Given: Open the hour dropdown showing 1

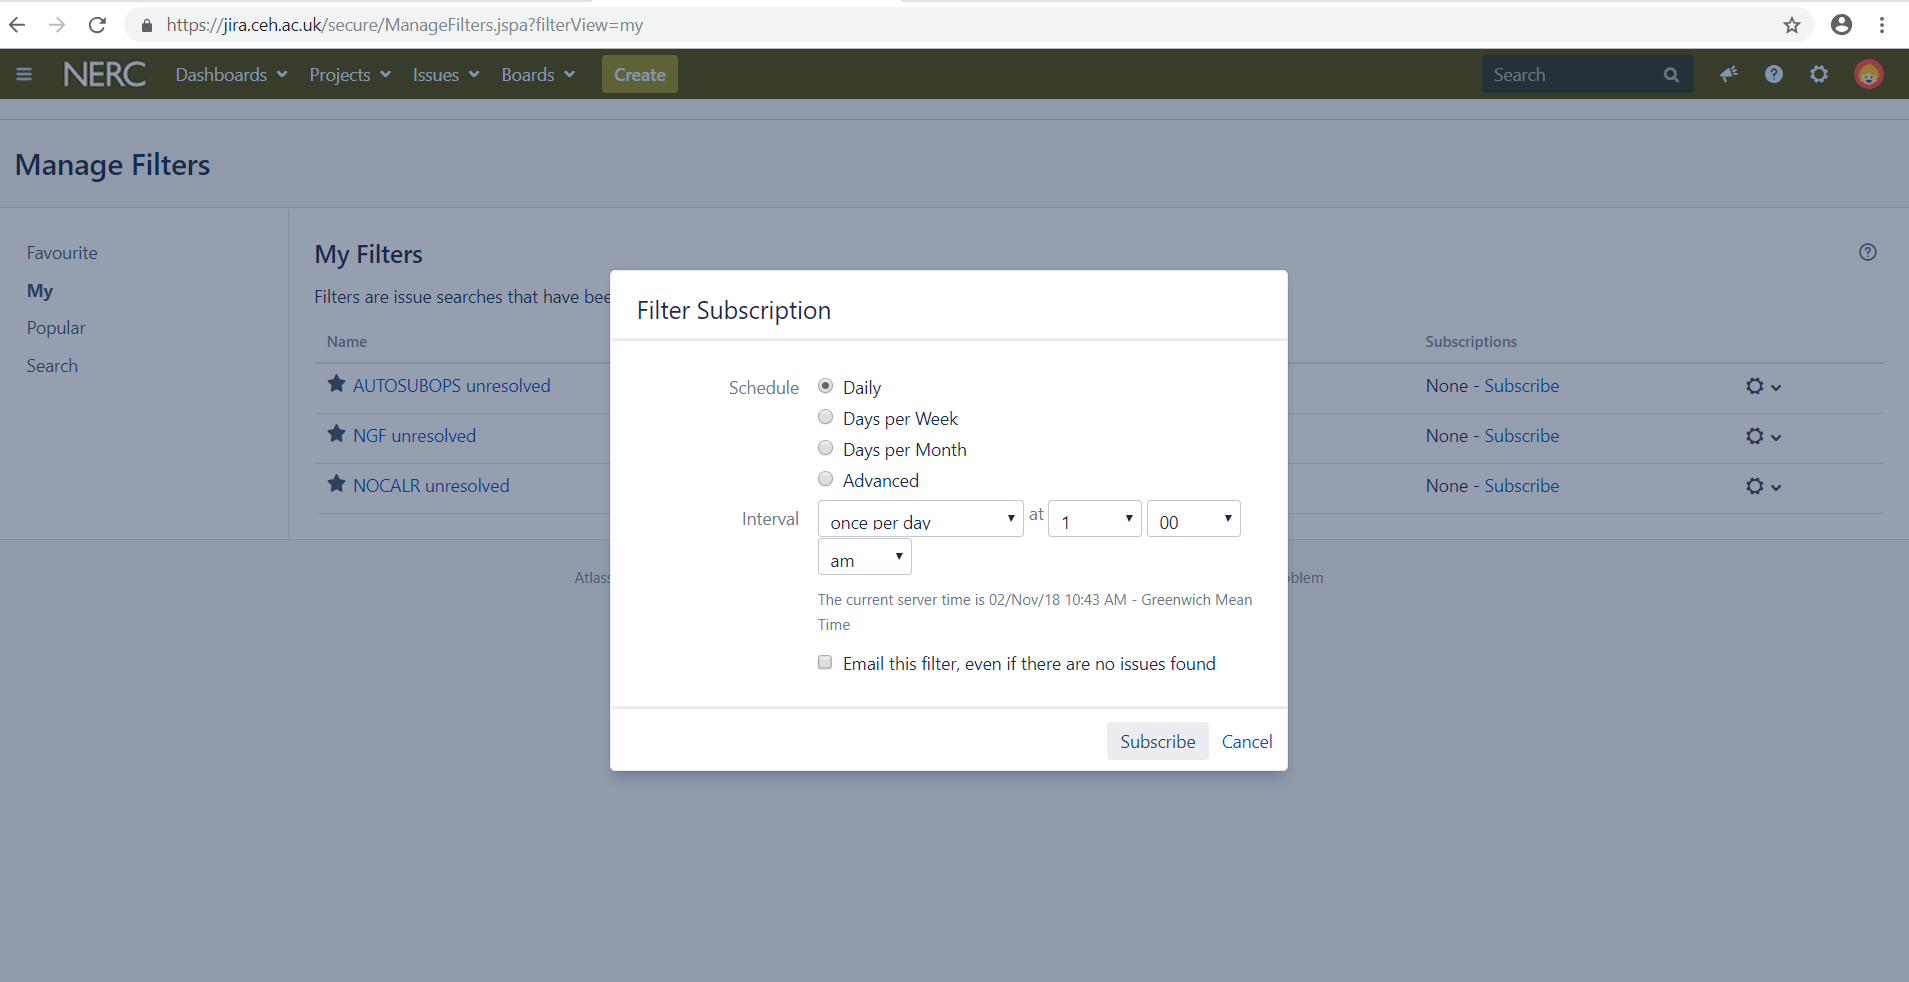Looking at the screenshot, I should point(1093,518).
